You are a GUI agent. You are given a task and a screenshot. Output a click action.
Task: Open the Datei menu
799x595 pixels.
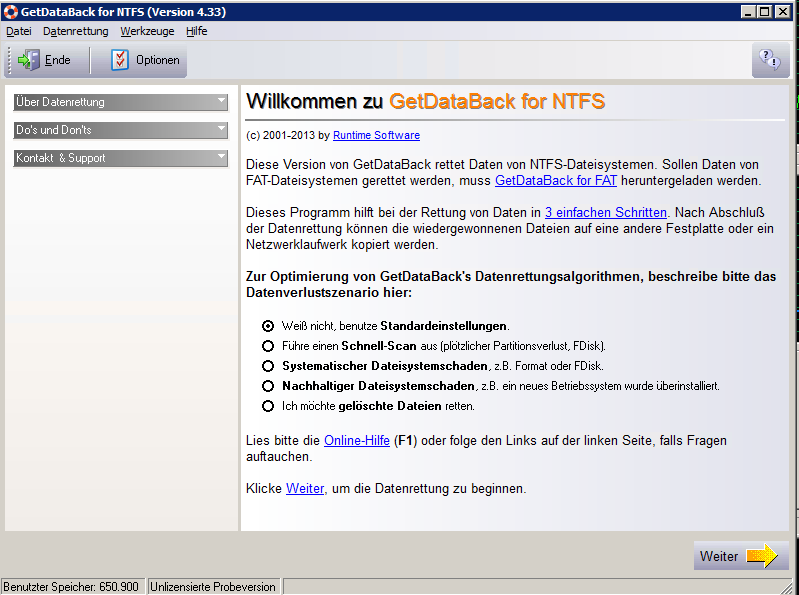(x=19, y=31)
